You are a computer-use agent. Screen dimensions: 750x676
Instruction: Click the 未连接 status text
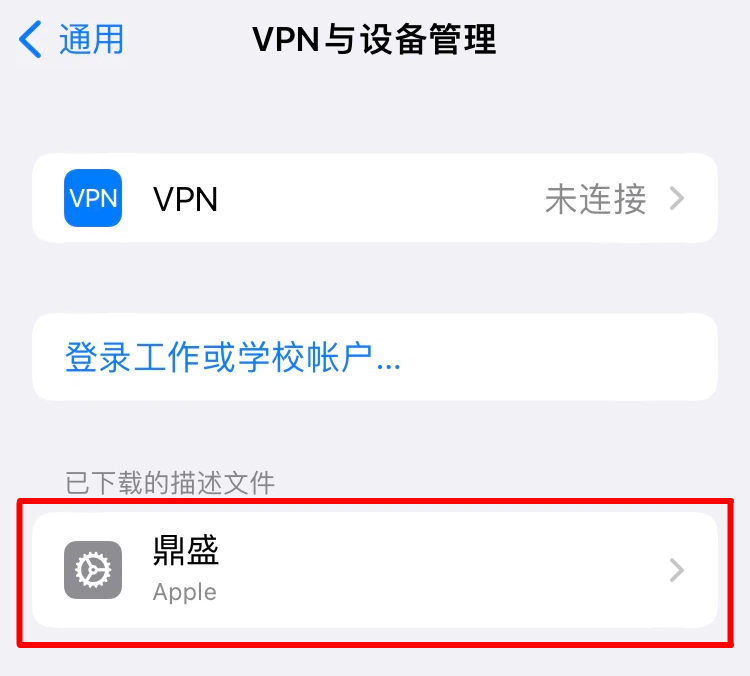pos(596,199)
